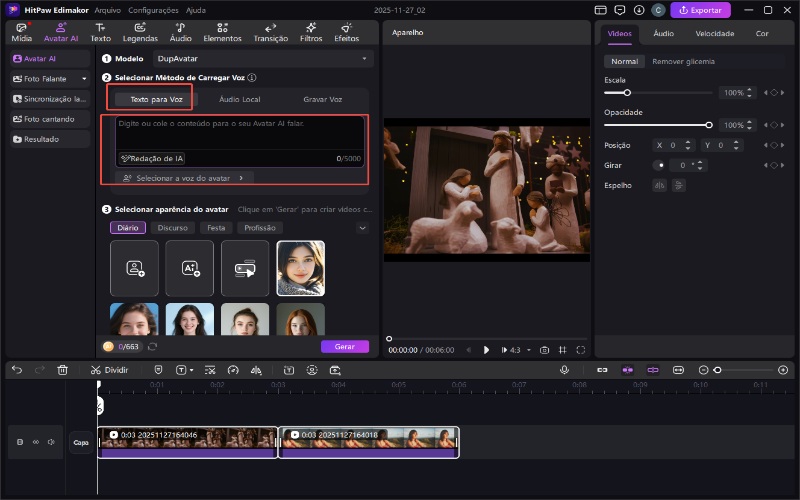Increase the Escala percentage stepper
Image resolution: width=800 pixels, height=500 pixels.
(x=749, y=90)
